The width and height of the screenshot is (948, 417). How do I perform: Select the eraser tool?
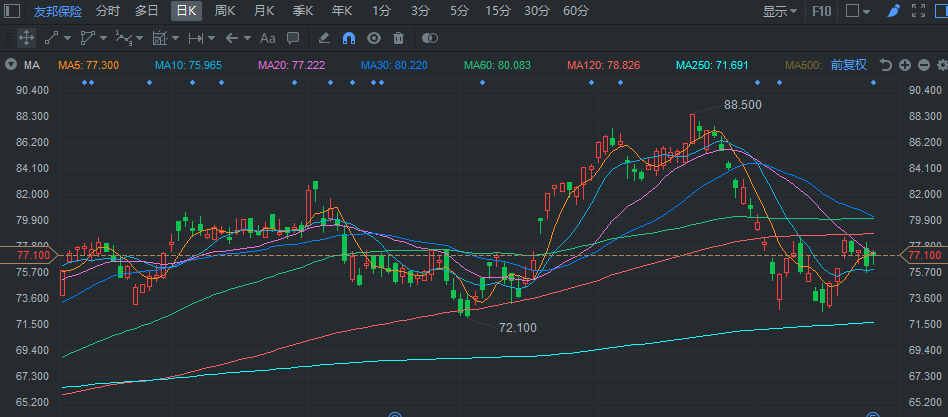click(x=323, y=38)
